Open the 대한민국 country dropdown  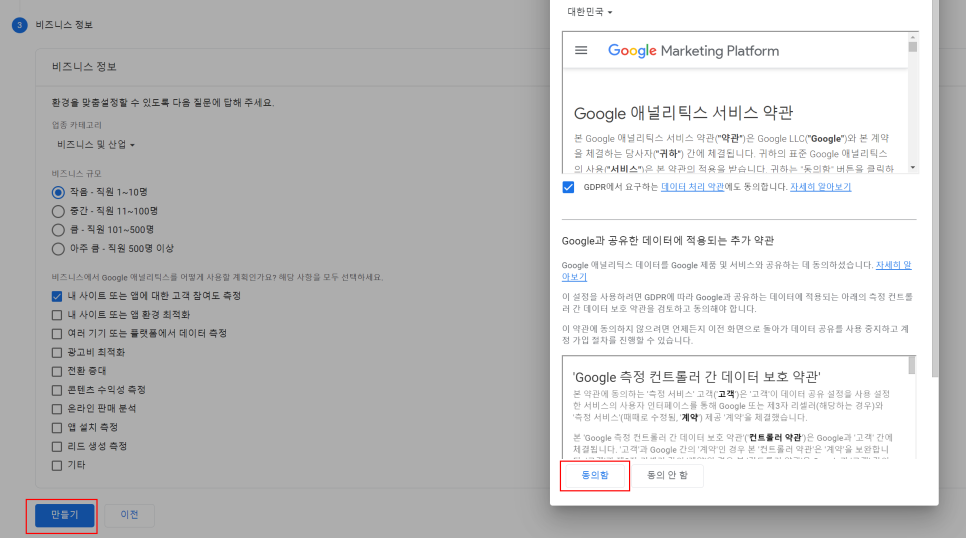pyautogui.click(x=590, y=12)
